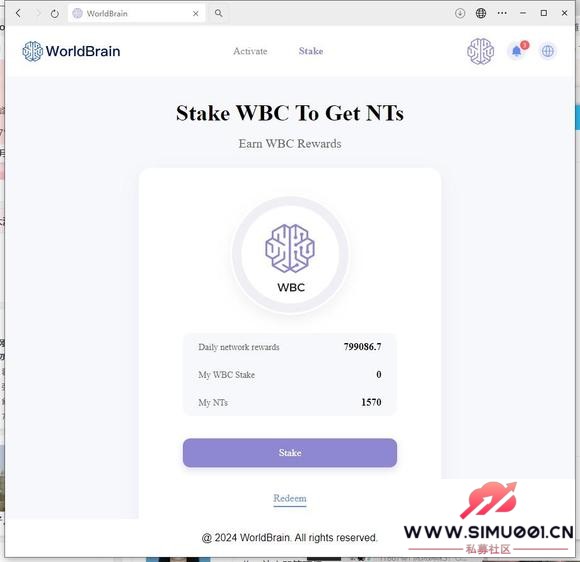Viewport: 580px width, 562px height.
Task: Click the WBC token circle logo
Action: (x=290, y=255)
